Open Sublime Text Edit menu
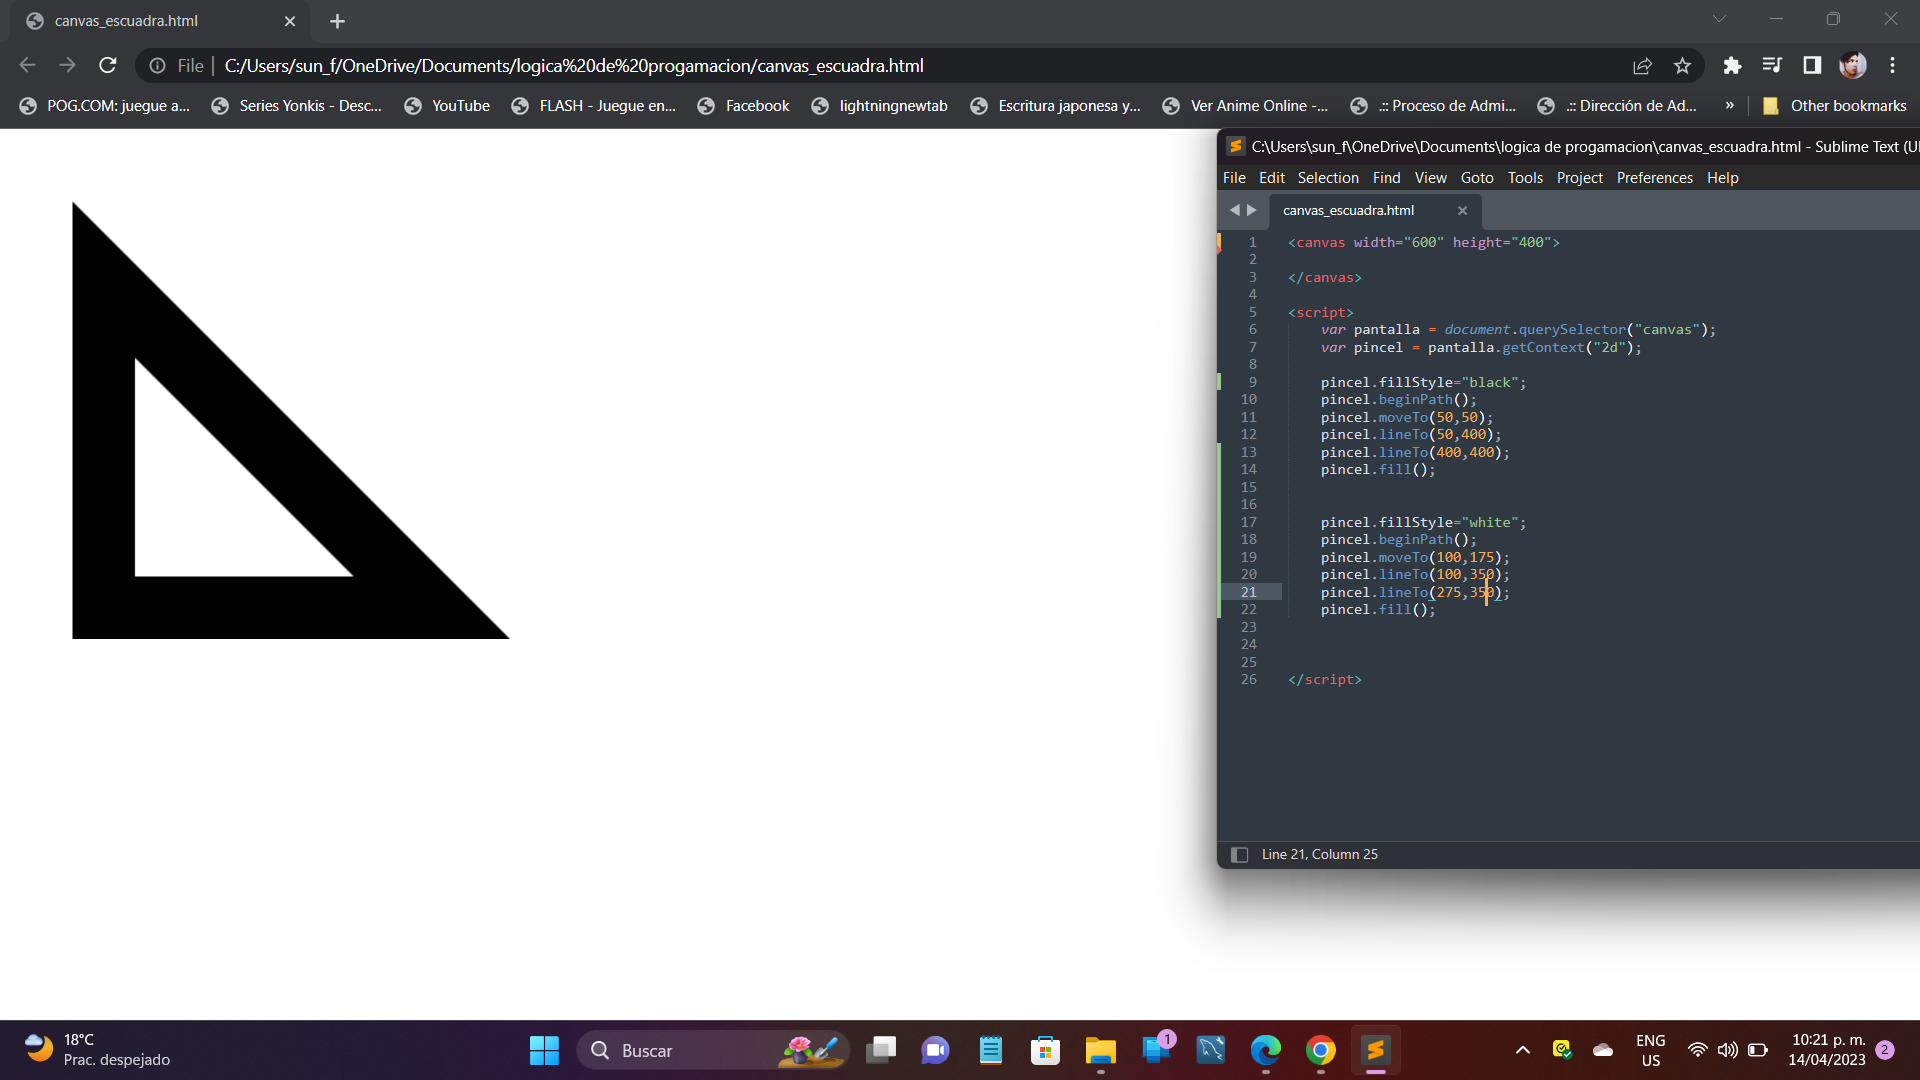Image resolution: width=1920 pixels, height=1080 pixels. coord(1271,178)
